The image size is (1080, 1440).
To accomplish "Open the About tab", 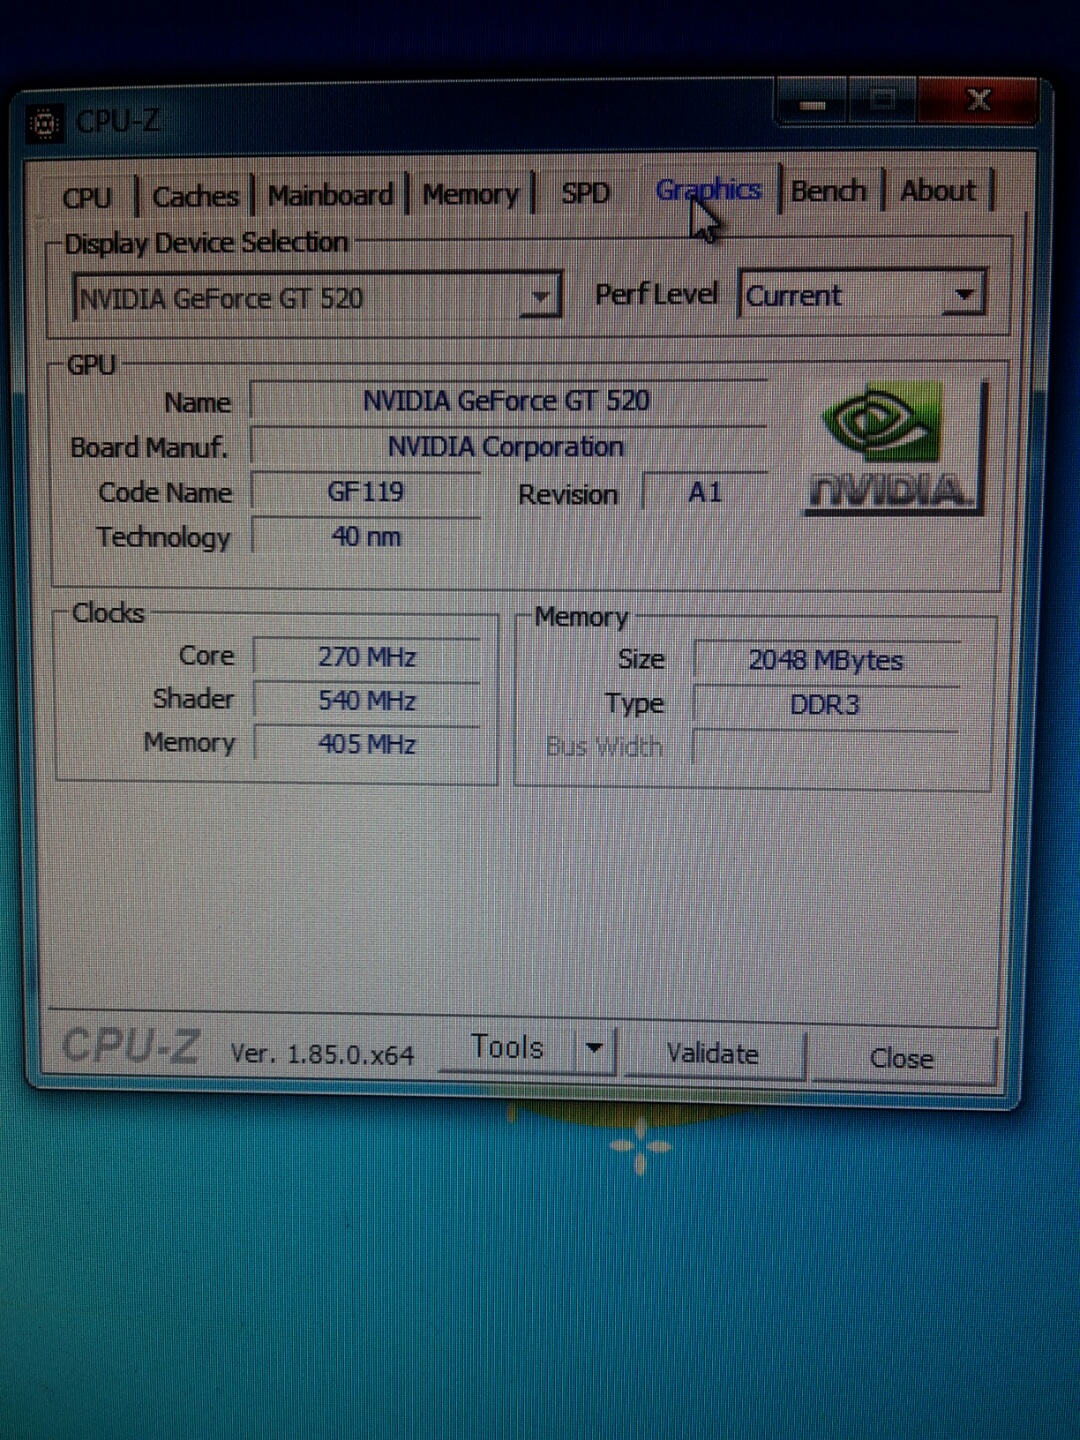I will (x=938, y=190).
